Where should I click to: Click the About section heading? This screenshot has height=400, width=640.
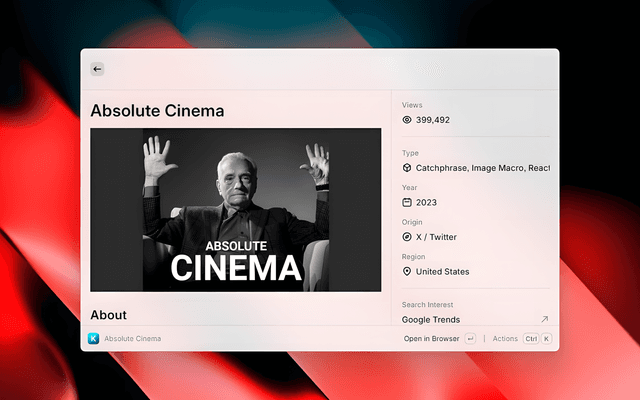(x=108, y=315)
